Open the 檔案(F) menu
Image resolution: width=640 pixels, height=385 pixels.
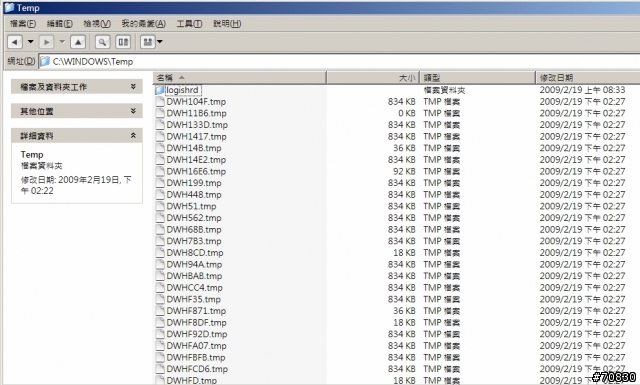point(22,24)
